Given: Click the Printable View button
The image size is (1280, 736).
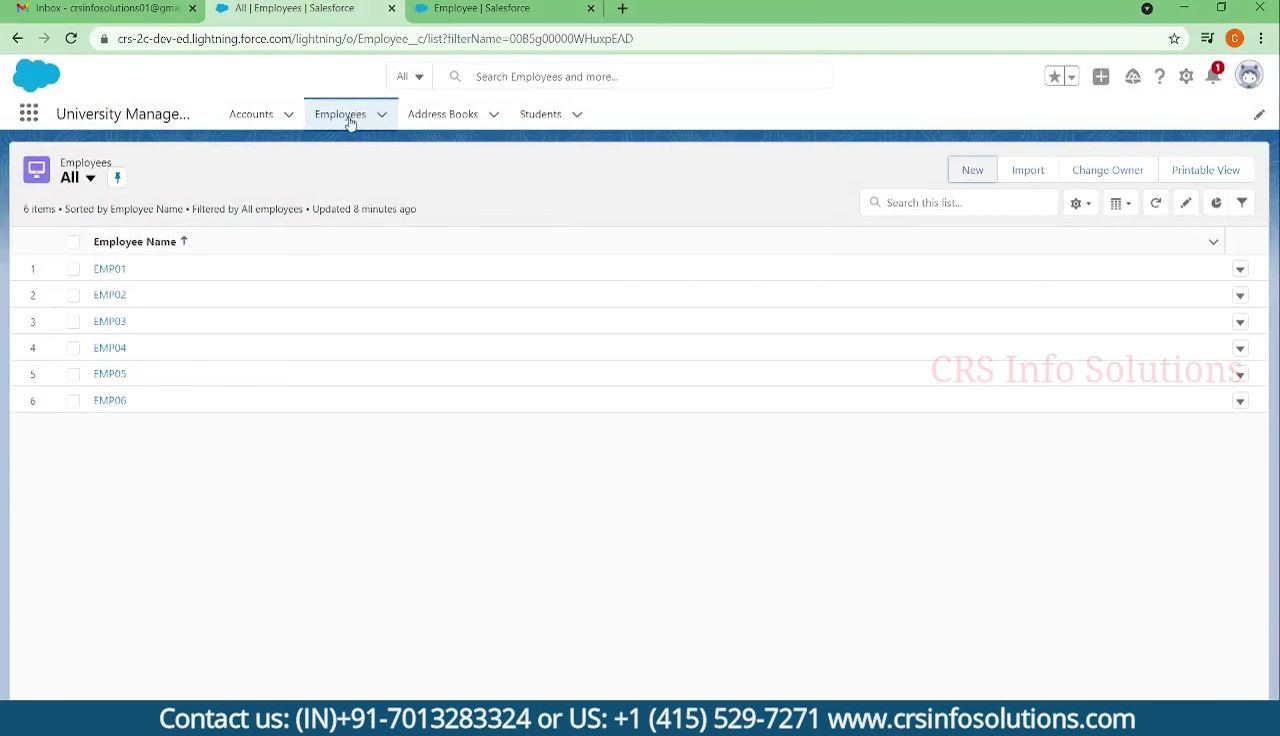Looking at the screenshot, I should tap(1206, 170).
